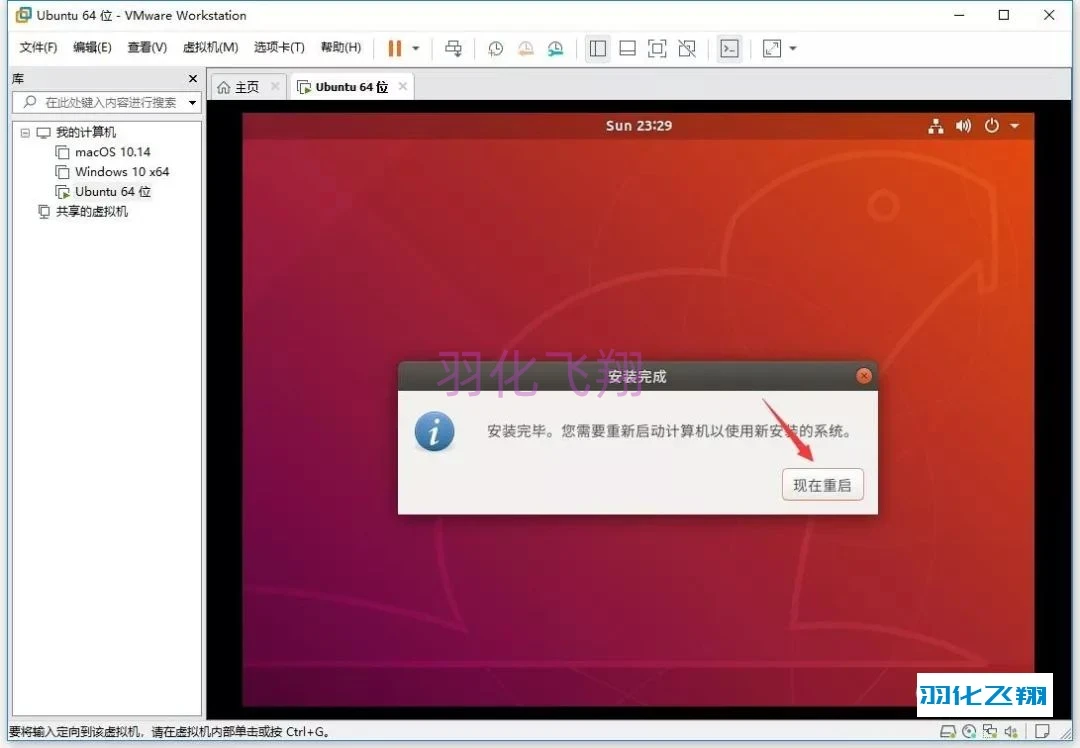This screenshot has width=1080, height=748.
Task: Close the Ubuntu 64 位 tab
Action: 403,86
